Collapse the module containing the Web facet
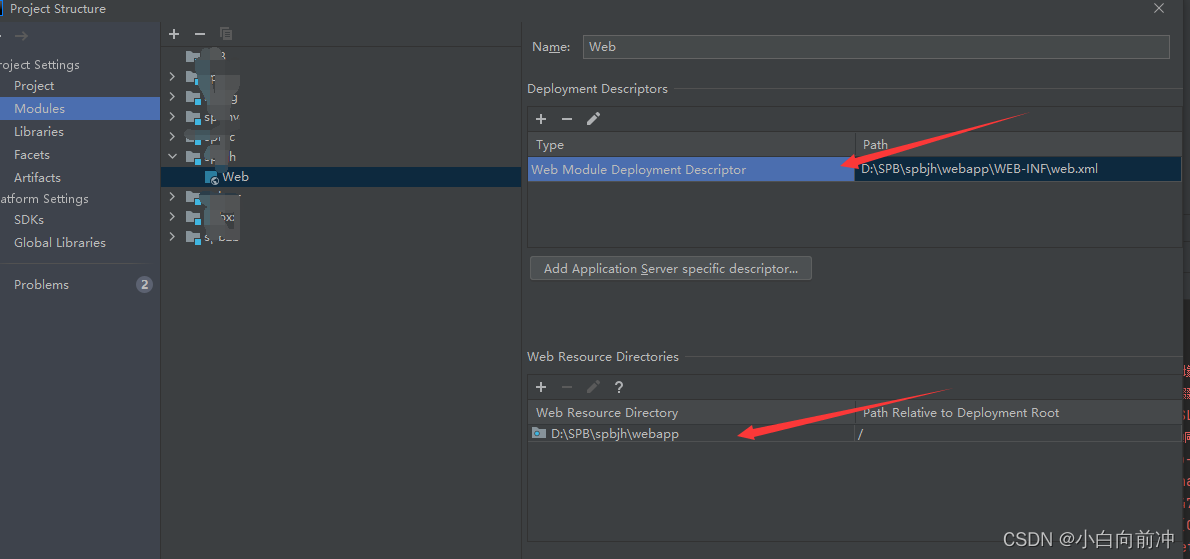The image size is (1190, 559). click(x=172, y=157)
